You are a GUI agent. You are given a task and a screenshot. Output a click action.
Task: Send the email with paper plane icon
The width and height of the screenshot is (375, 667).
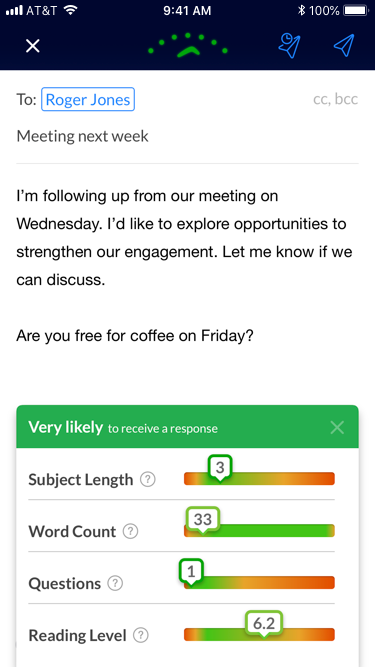(x=344, y=45)
